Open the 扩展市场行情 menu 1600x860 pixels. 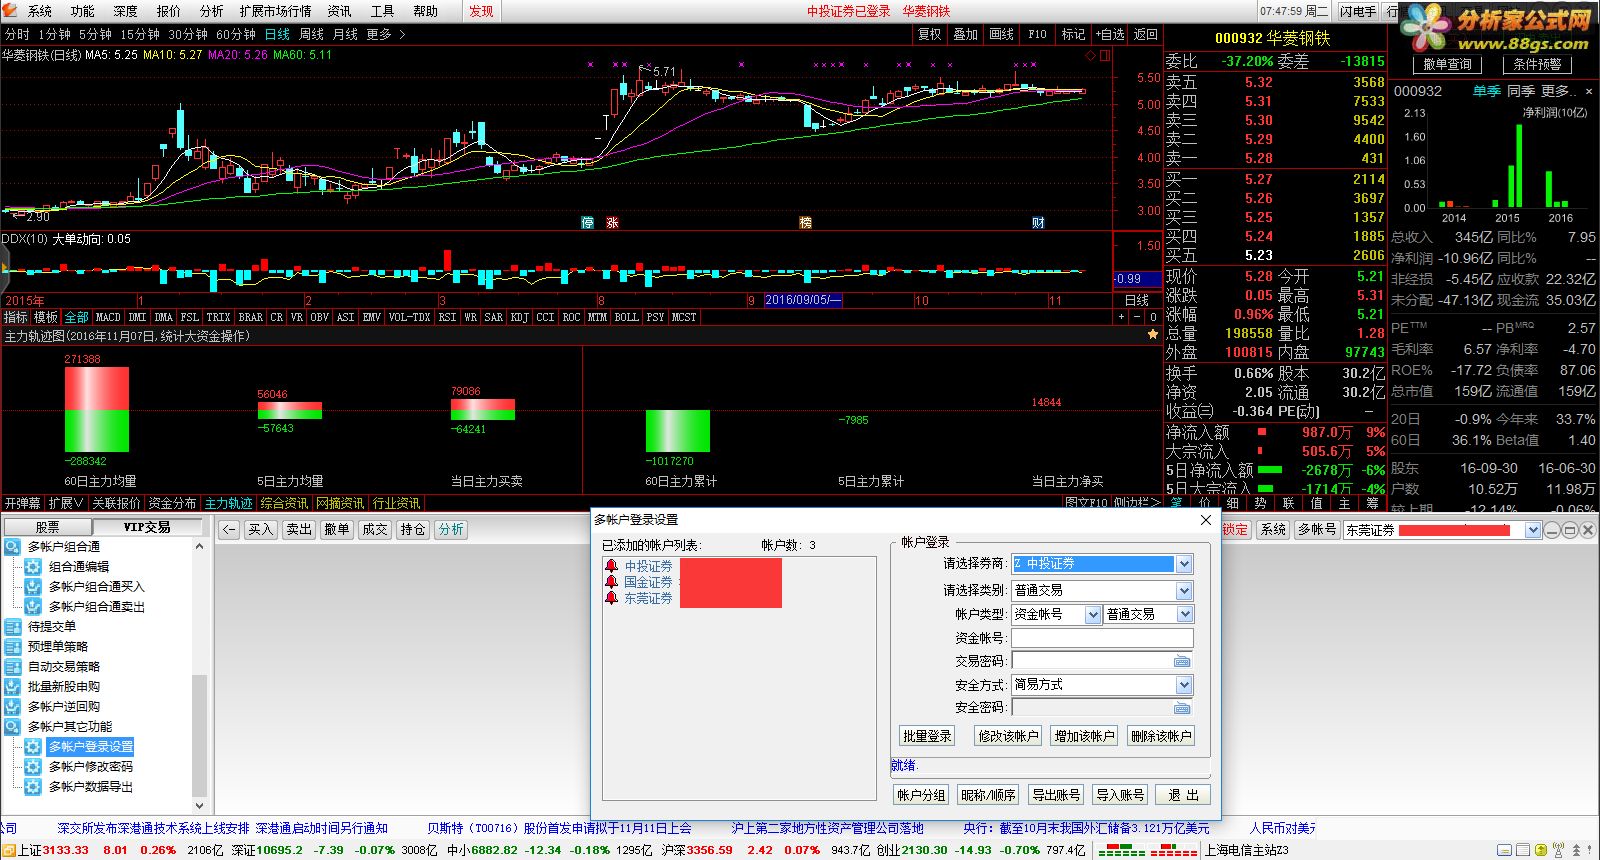tap(275, 11)
